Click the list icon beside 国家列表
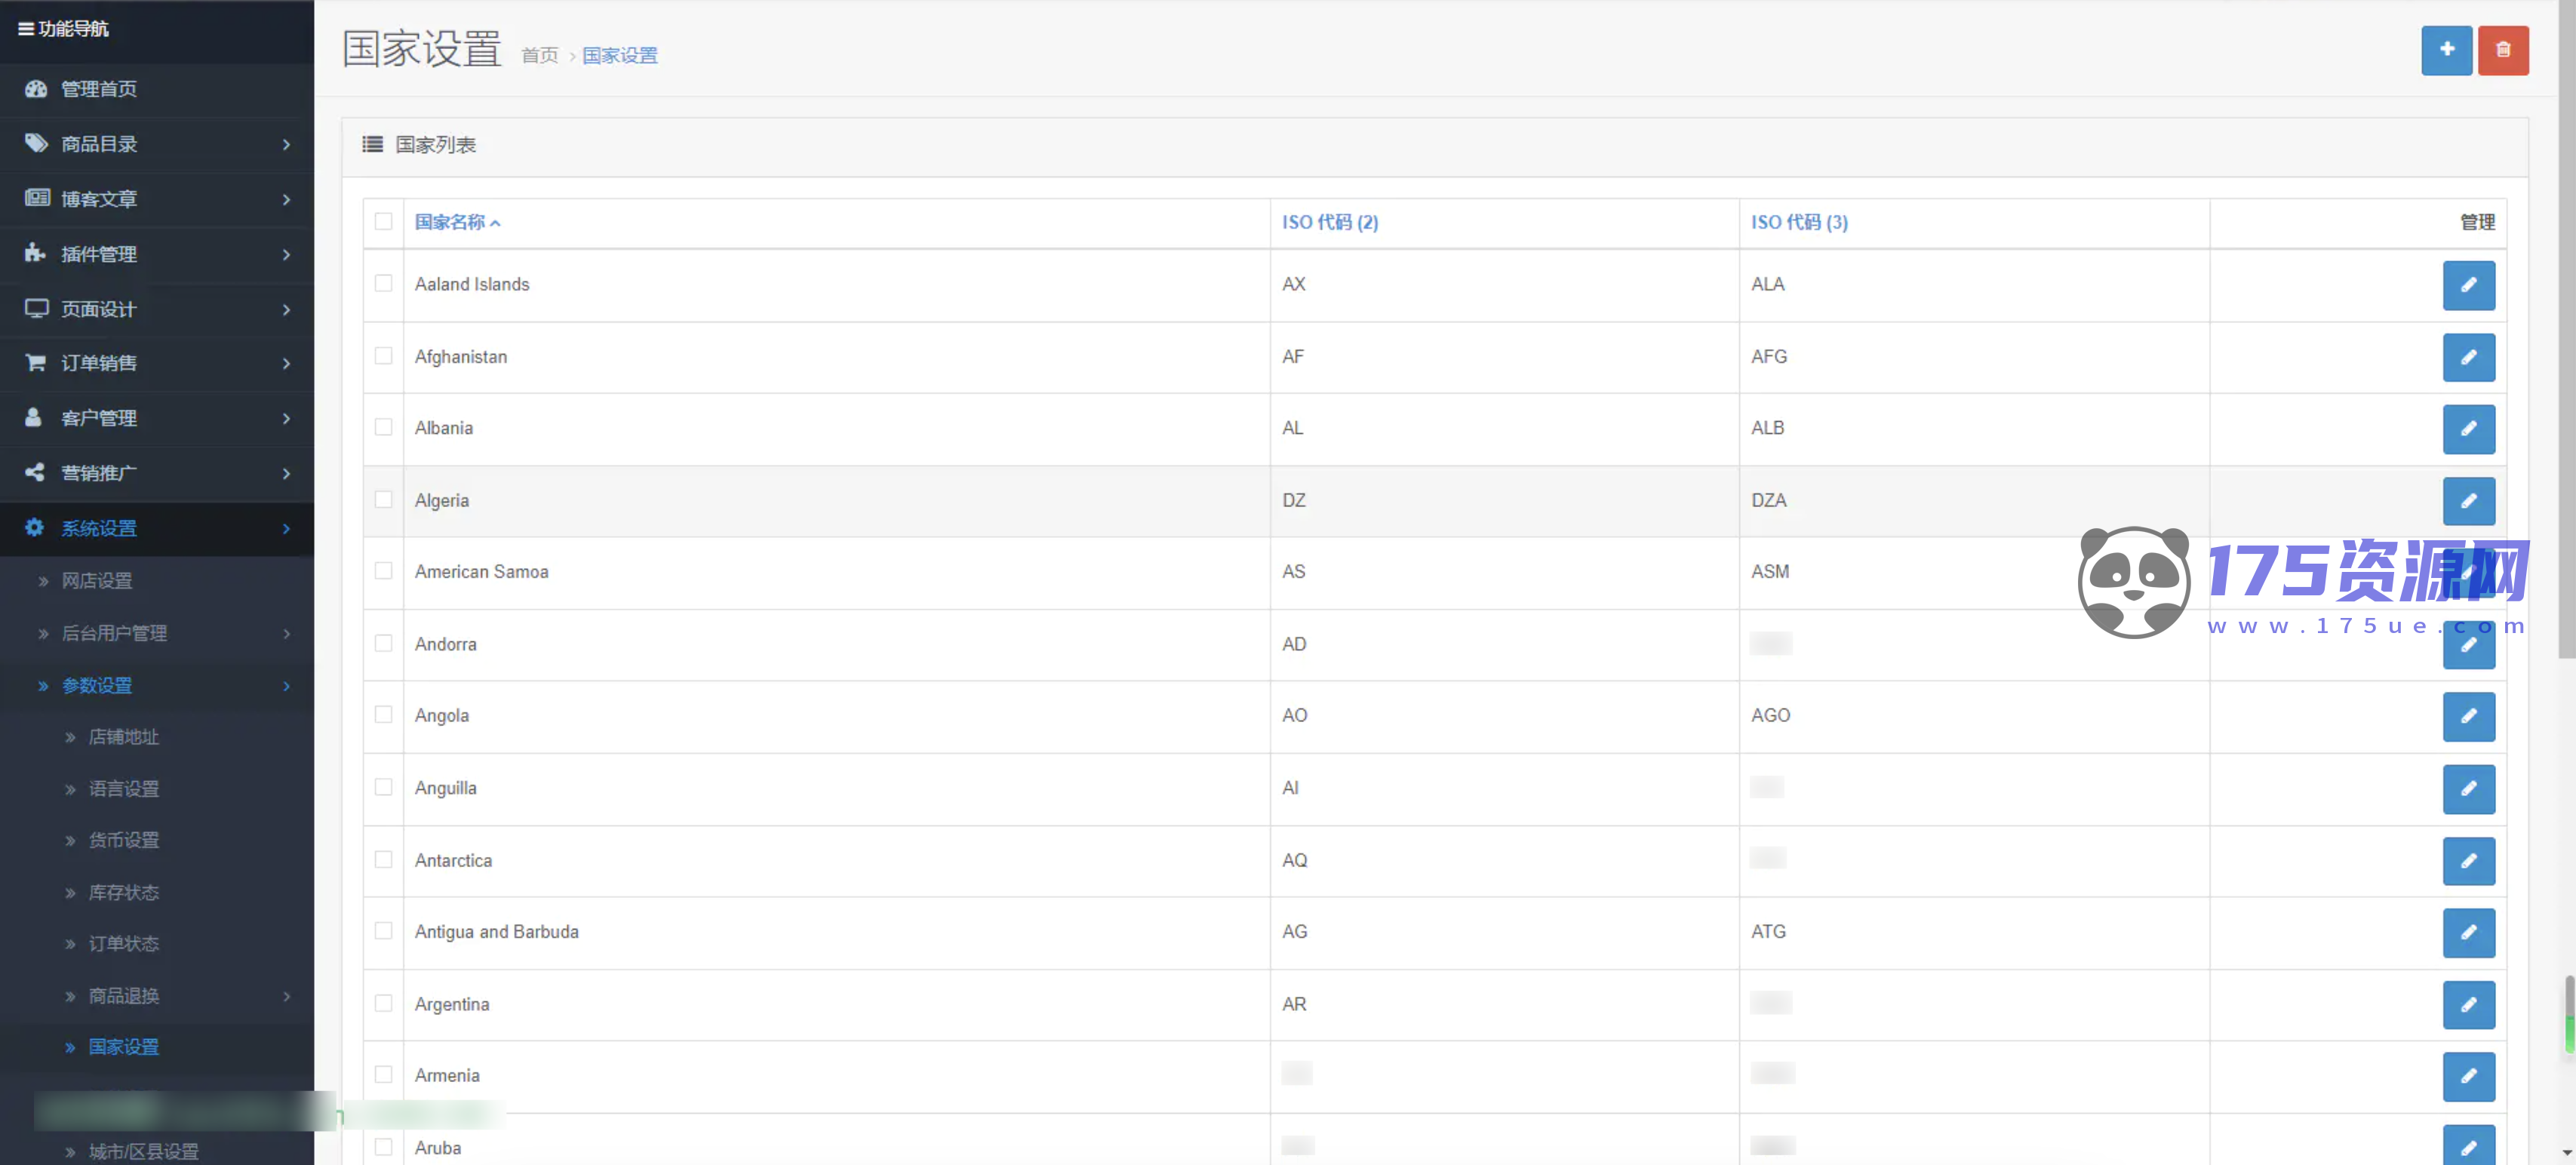The image size is (2576, 1165). point(372,144)
